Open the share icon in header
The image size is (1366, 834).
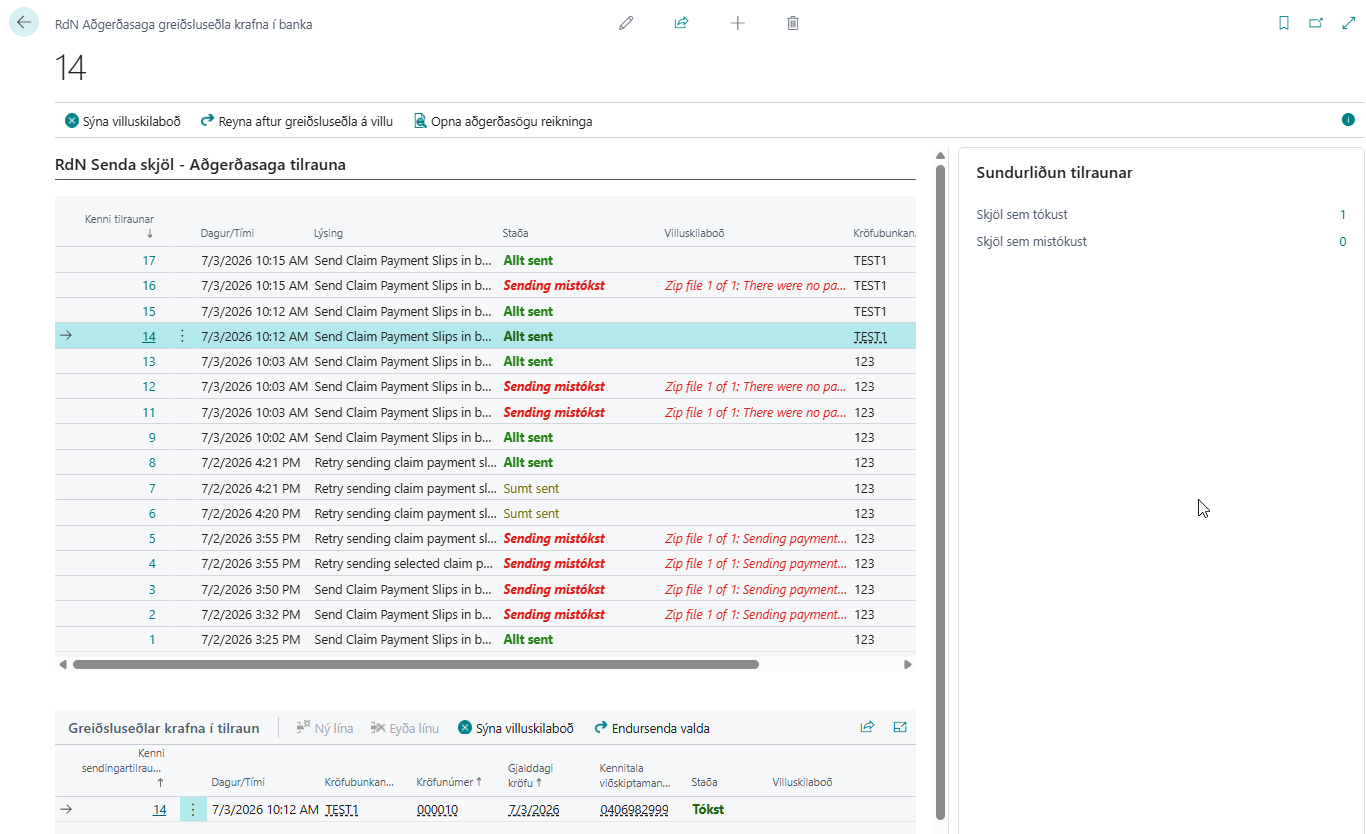pyautogui.click(x=681, y=23)
